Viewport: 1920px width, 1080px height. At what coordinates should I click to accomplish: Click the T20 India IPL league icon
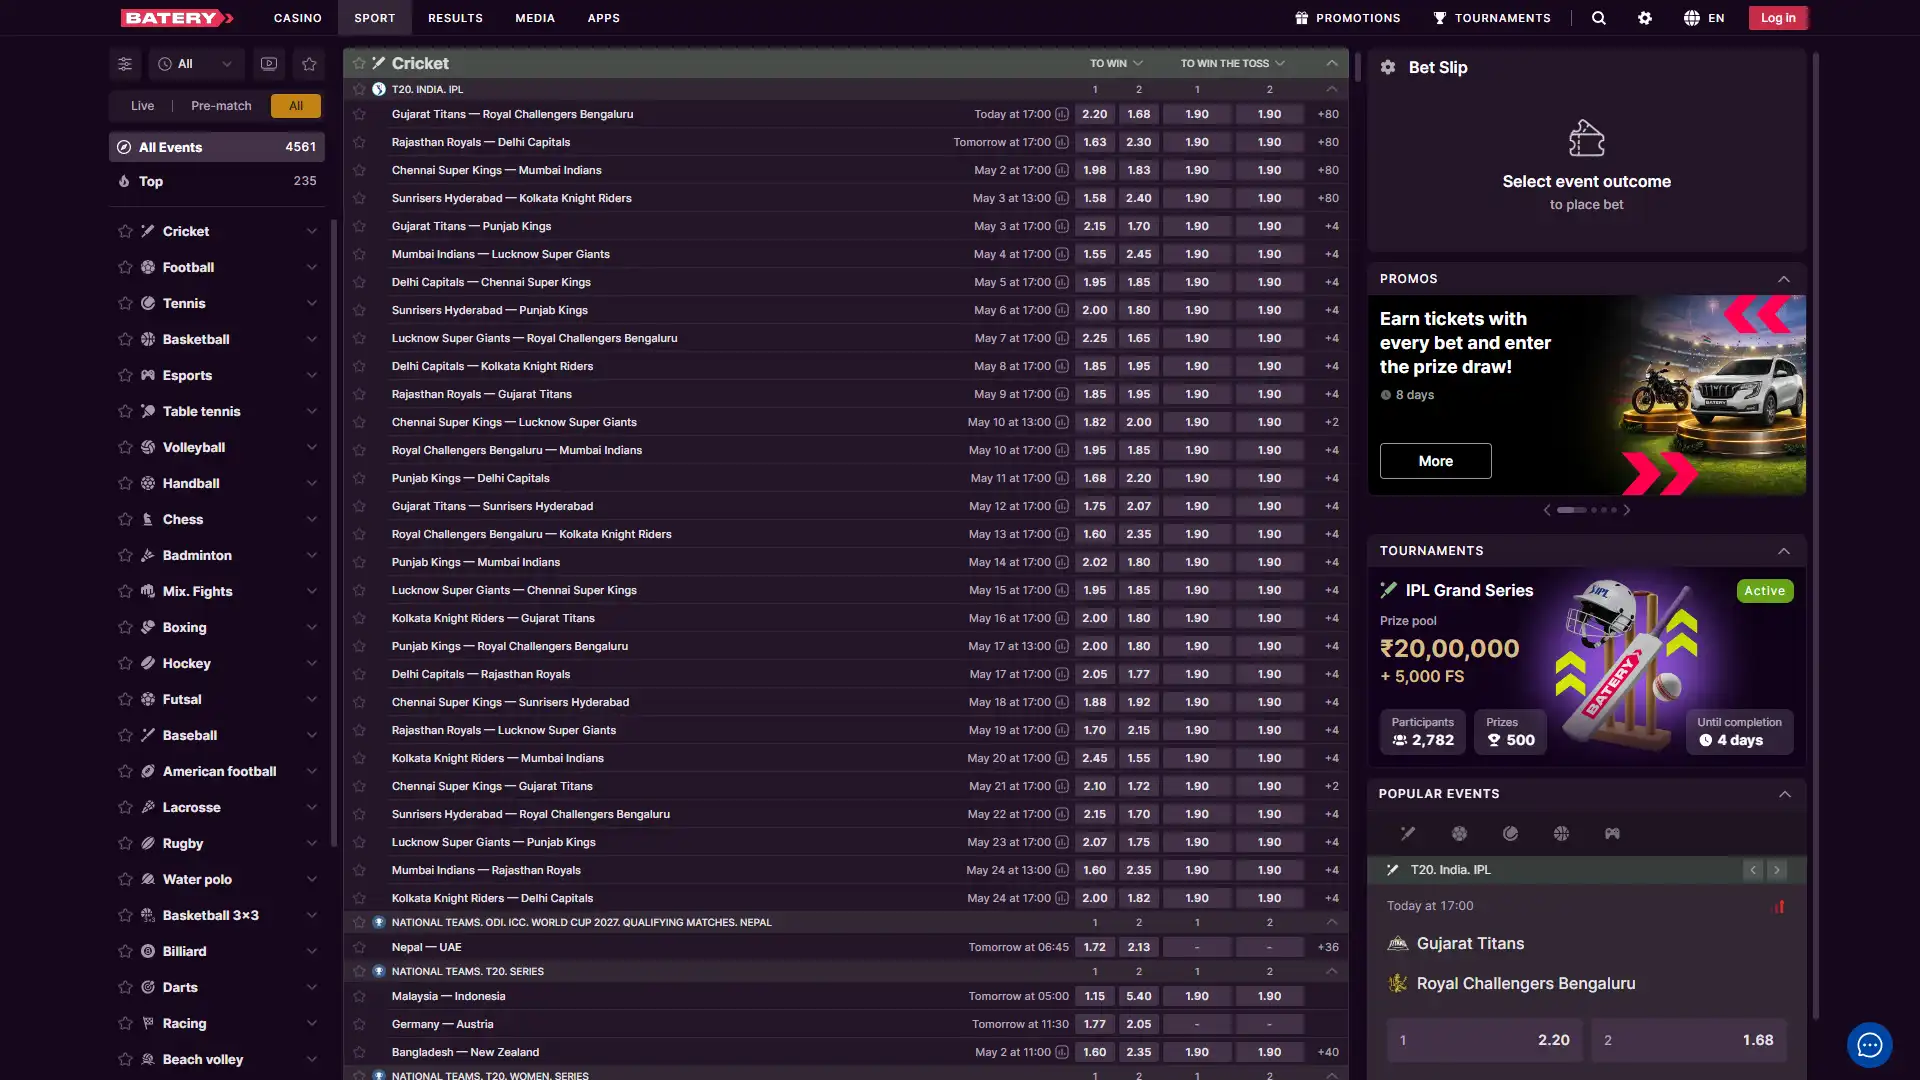click(x=379, y=89)
